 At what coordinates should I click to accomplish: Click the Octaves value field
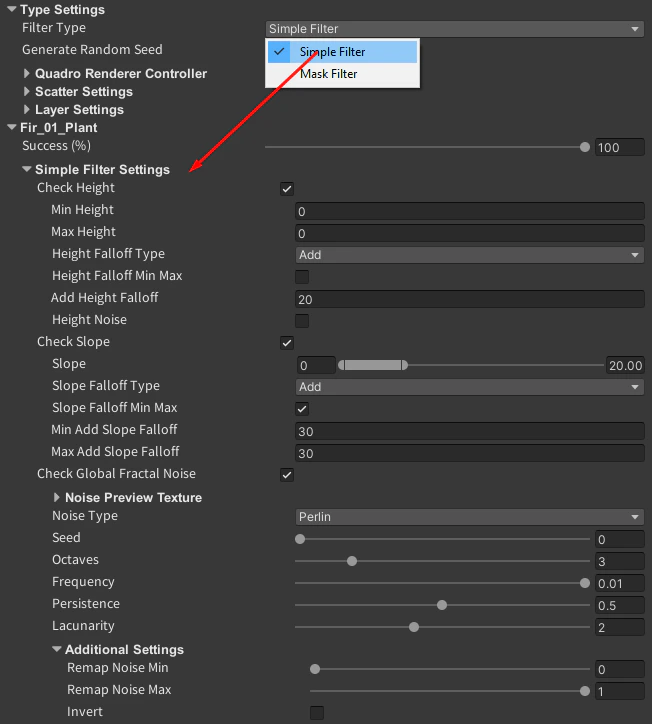(x=619, y=561)
